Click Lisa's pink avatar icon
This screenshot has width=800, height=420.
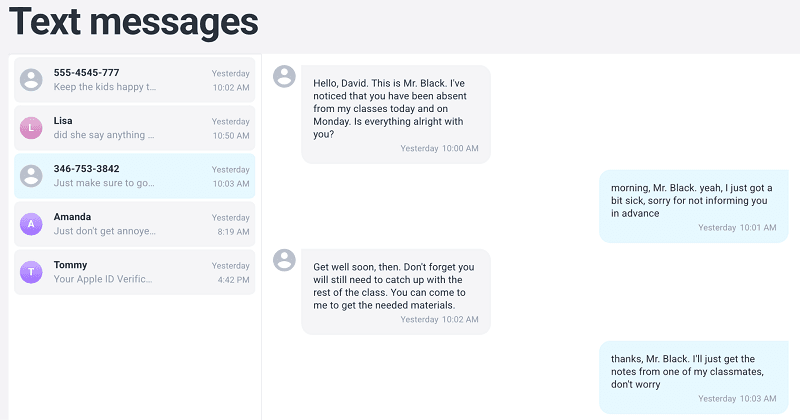click(x=31, y=128)
